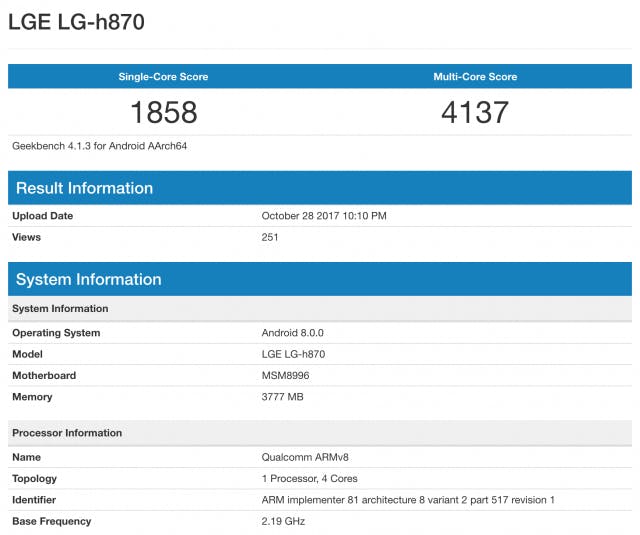Click the Motherboard label

[x=44, y=375]
